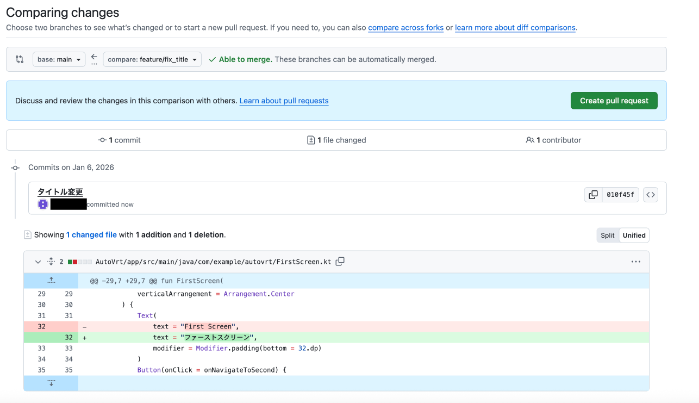This screenshot has width=699, height=403.
Task: Click the Create pull request button
Action: 614,100
